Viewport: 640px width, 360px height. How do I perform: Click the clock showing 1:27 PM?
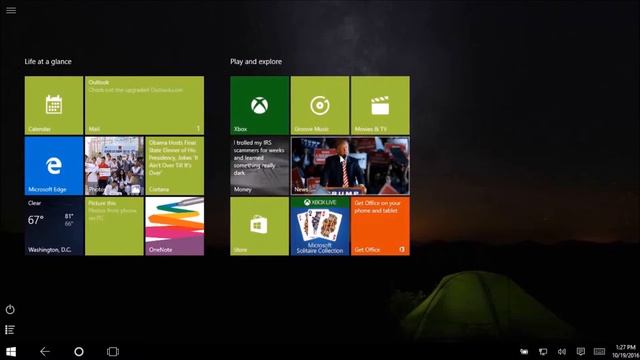pos(625,351)
